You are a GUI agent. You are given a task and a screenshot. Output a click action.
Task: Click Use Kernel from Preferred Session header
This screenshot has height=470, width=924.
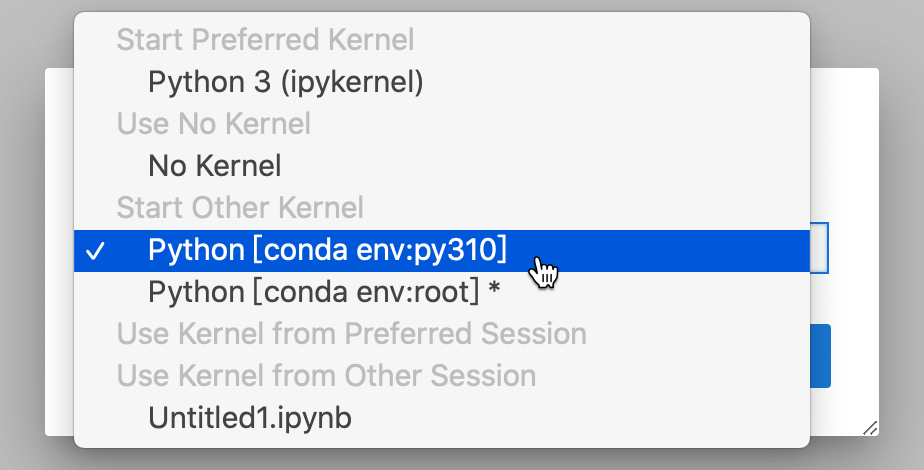tap(351, 333)
